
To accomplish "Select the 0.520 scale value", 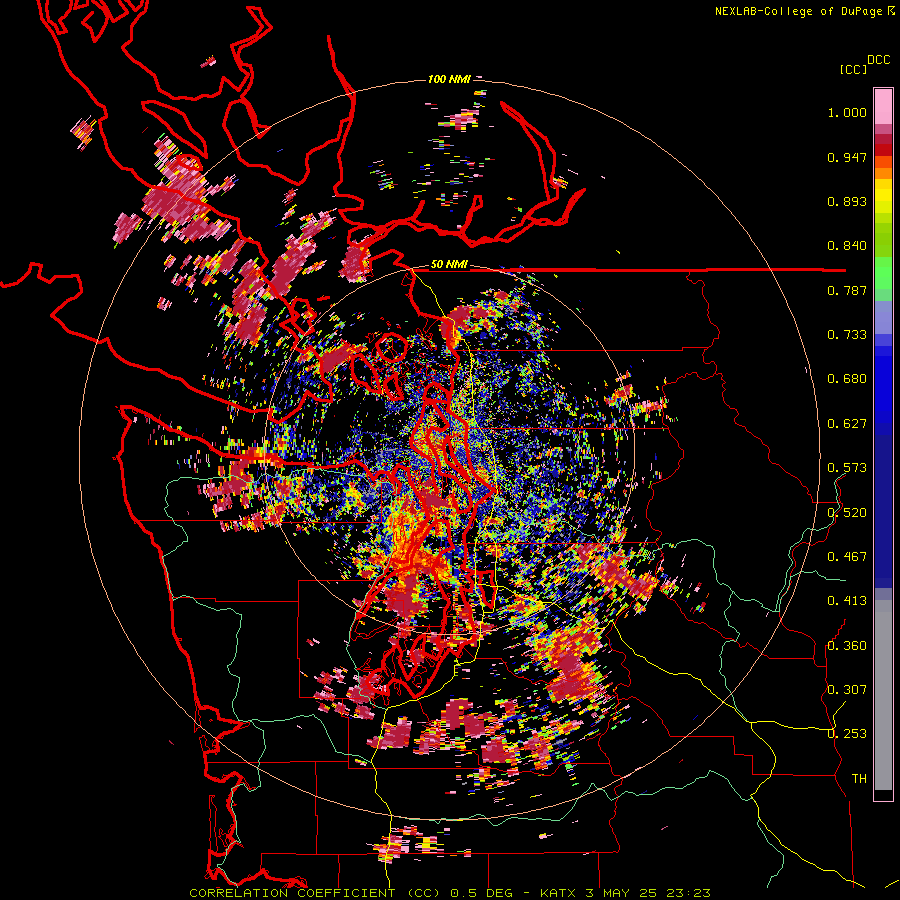I will click(847, 512).
